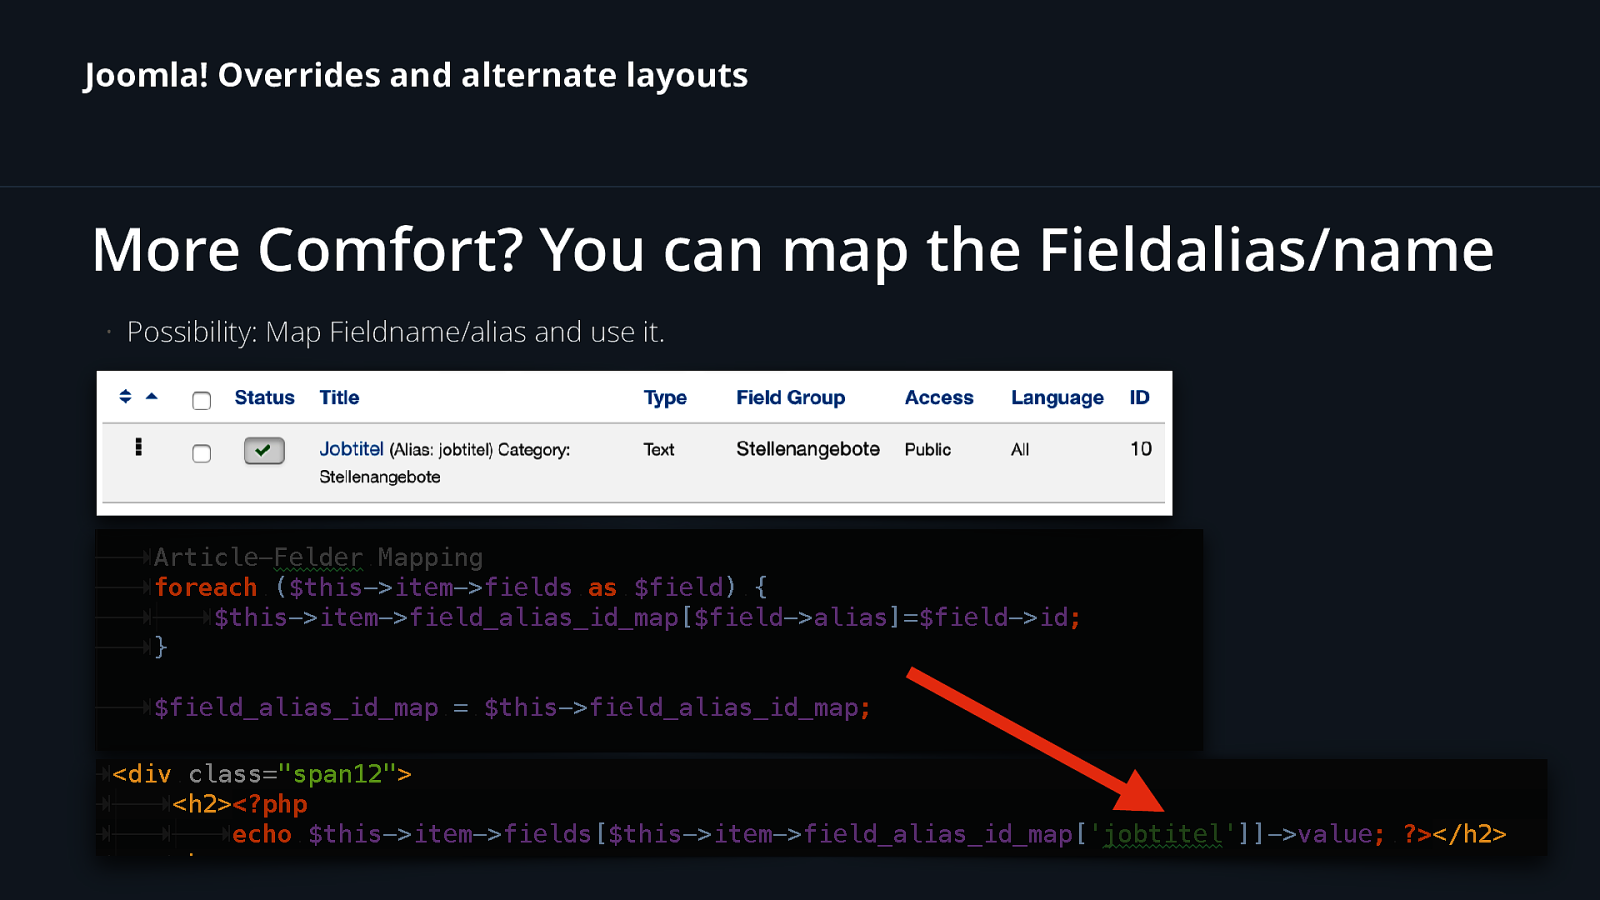Click the ascending sort triangle icon
1600x900 pixels.
(x=152, y=396)
